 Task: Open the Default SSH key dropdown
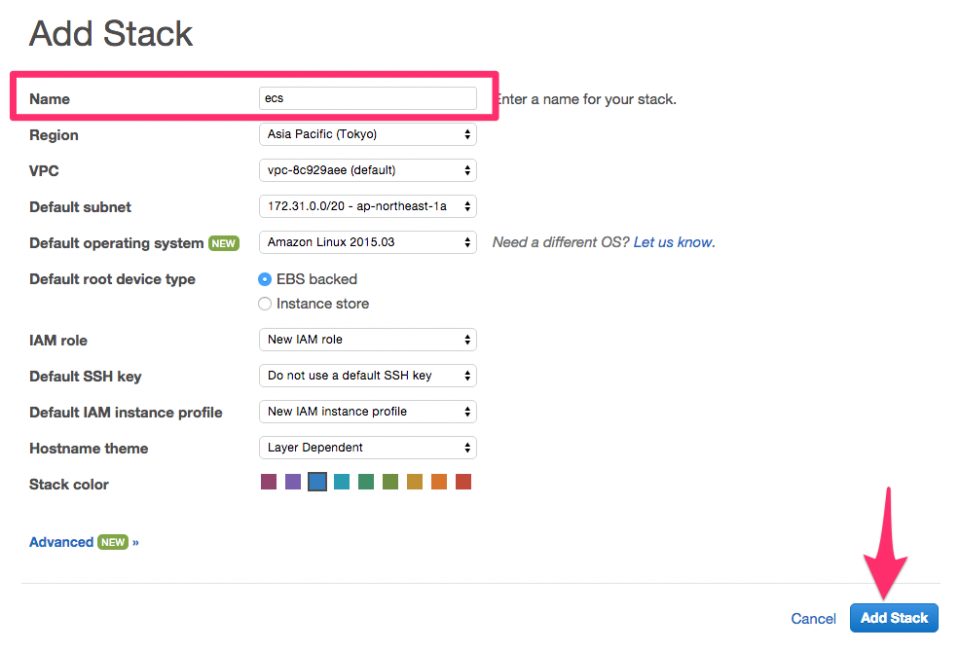point(367,375)
